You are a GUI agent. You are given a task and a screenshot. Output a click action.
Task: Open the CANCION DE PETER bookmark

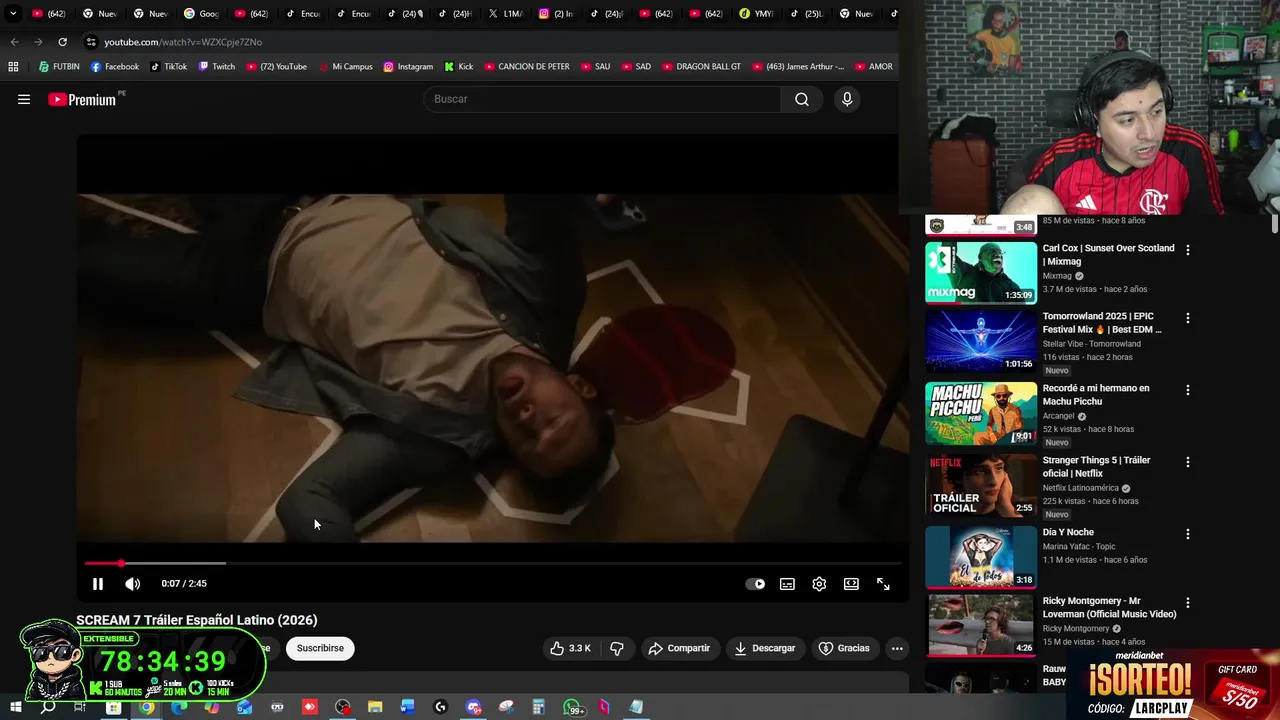pyautogui.click(x=526, y=67)
